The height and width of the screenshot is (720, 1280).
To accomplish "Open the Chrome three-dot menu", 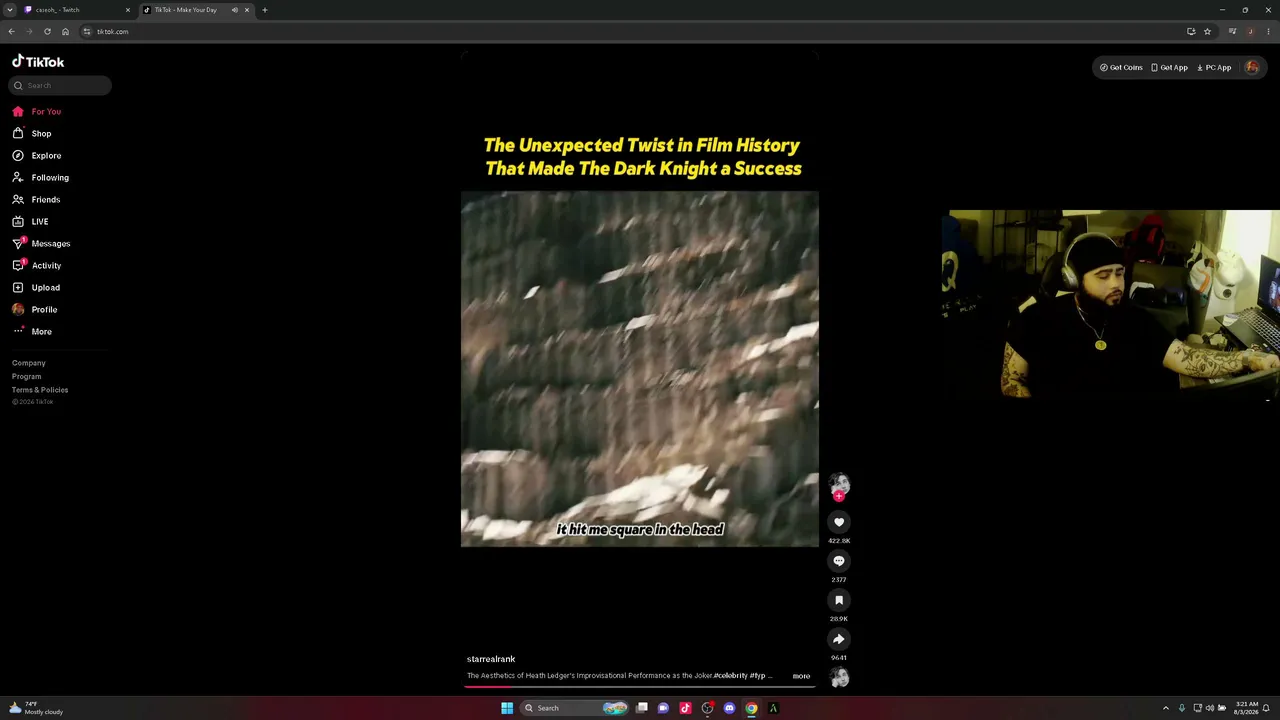I will pyautogui.click(x=1268, y=32).
